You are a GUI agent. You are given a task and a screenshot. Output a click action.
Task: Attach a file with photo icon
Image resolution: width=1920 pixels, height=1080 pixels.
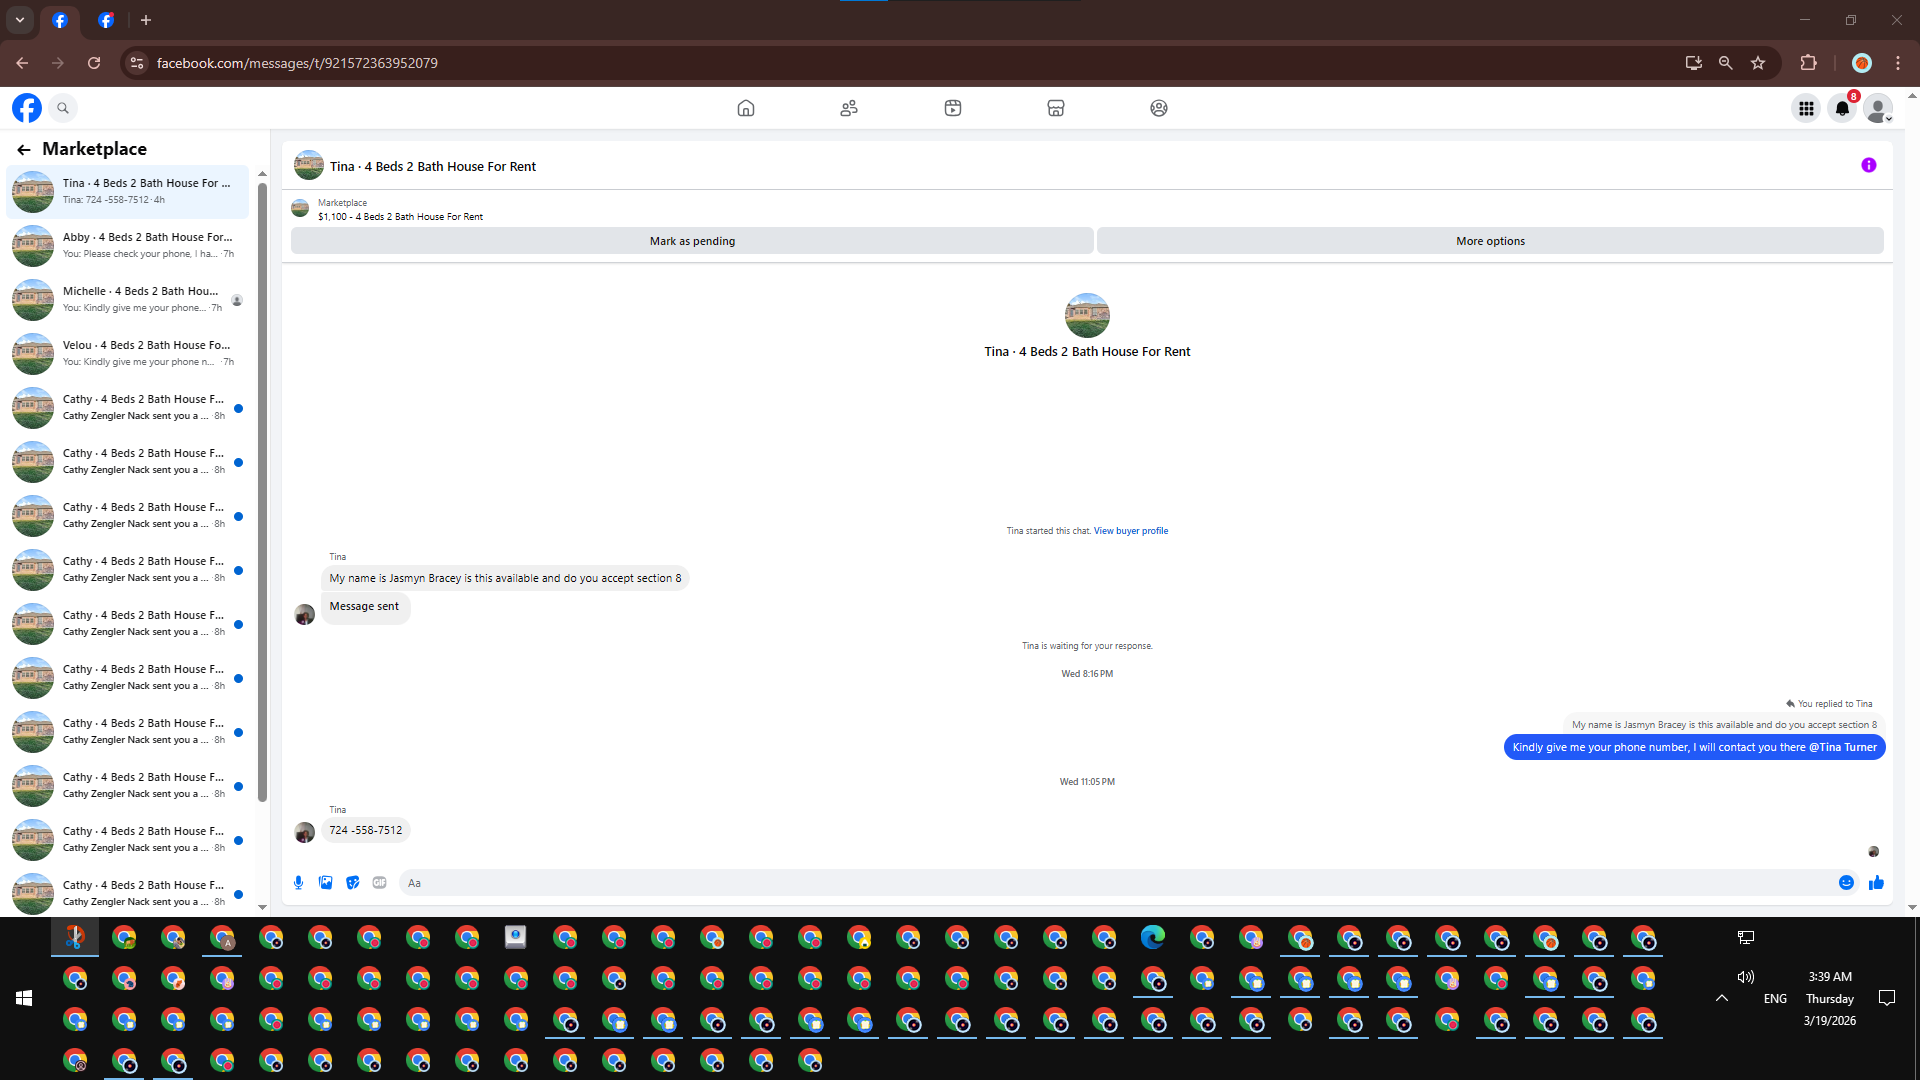pyautogui.click(x=325, y=882)
